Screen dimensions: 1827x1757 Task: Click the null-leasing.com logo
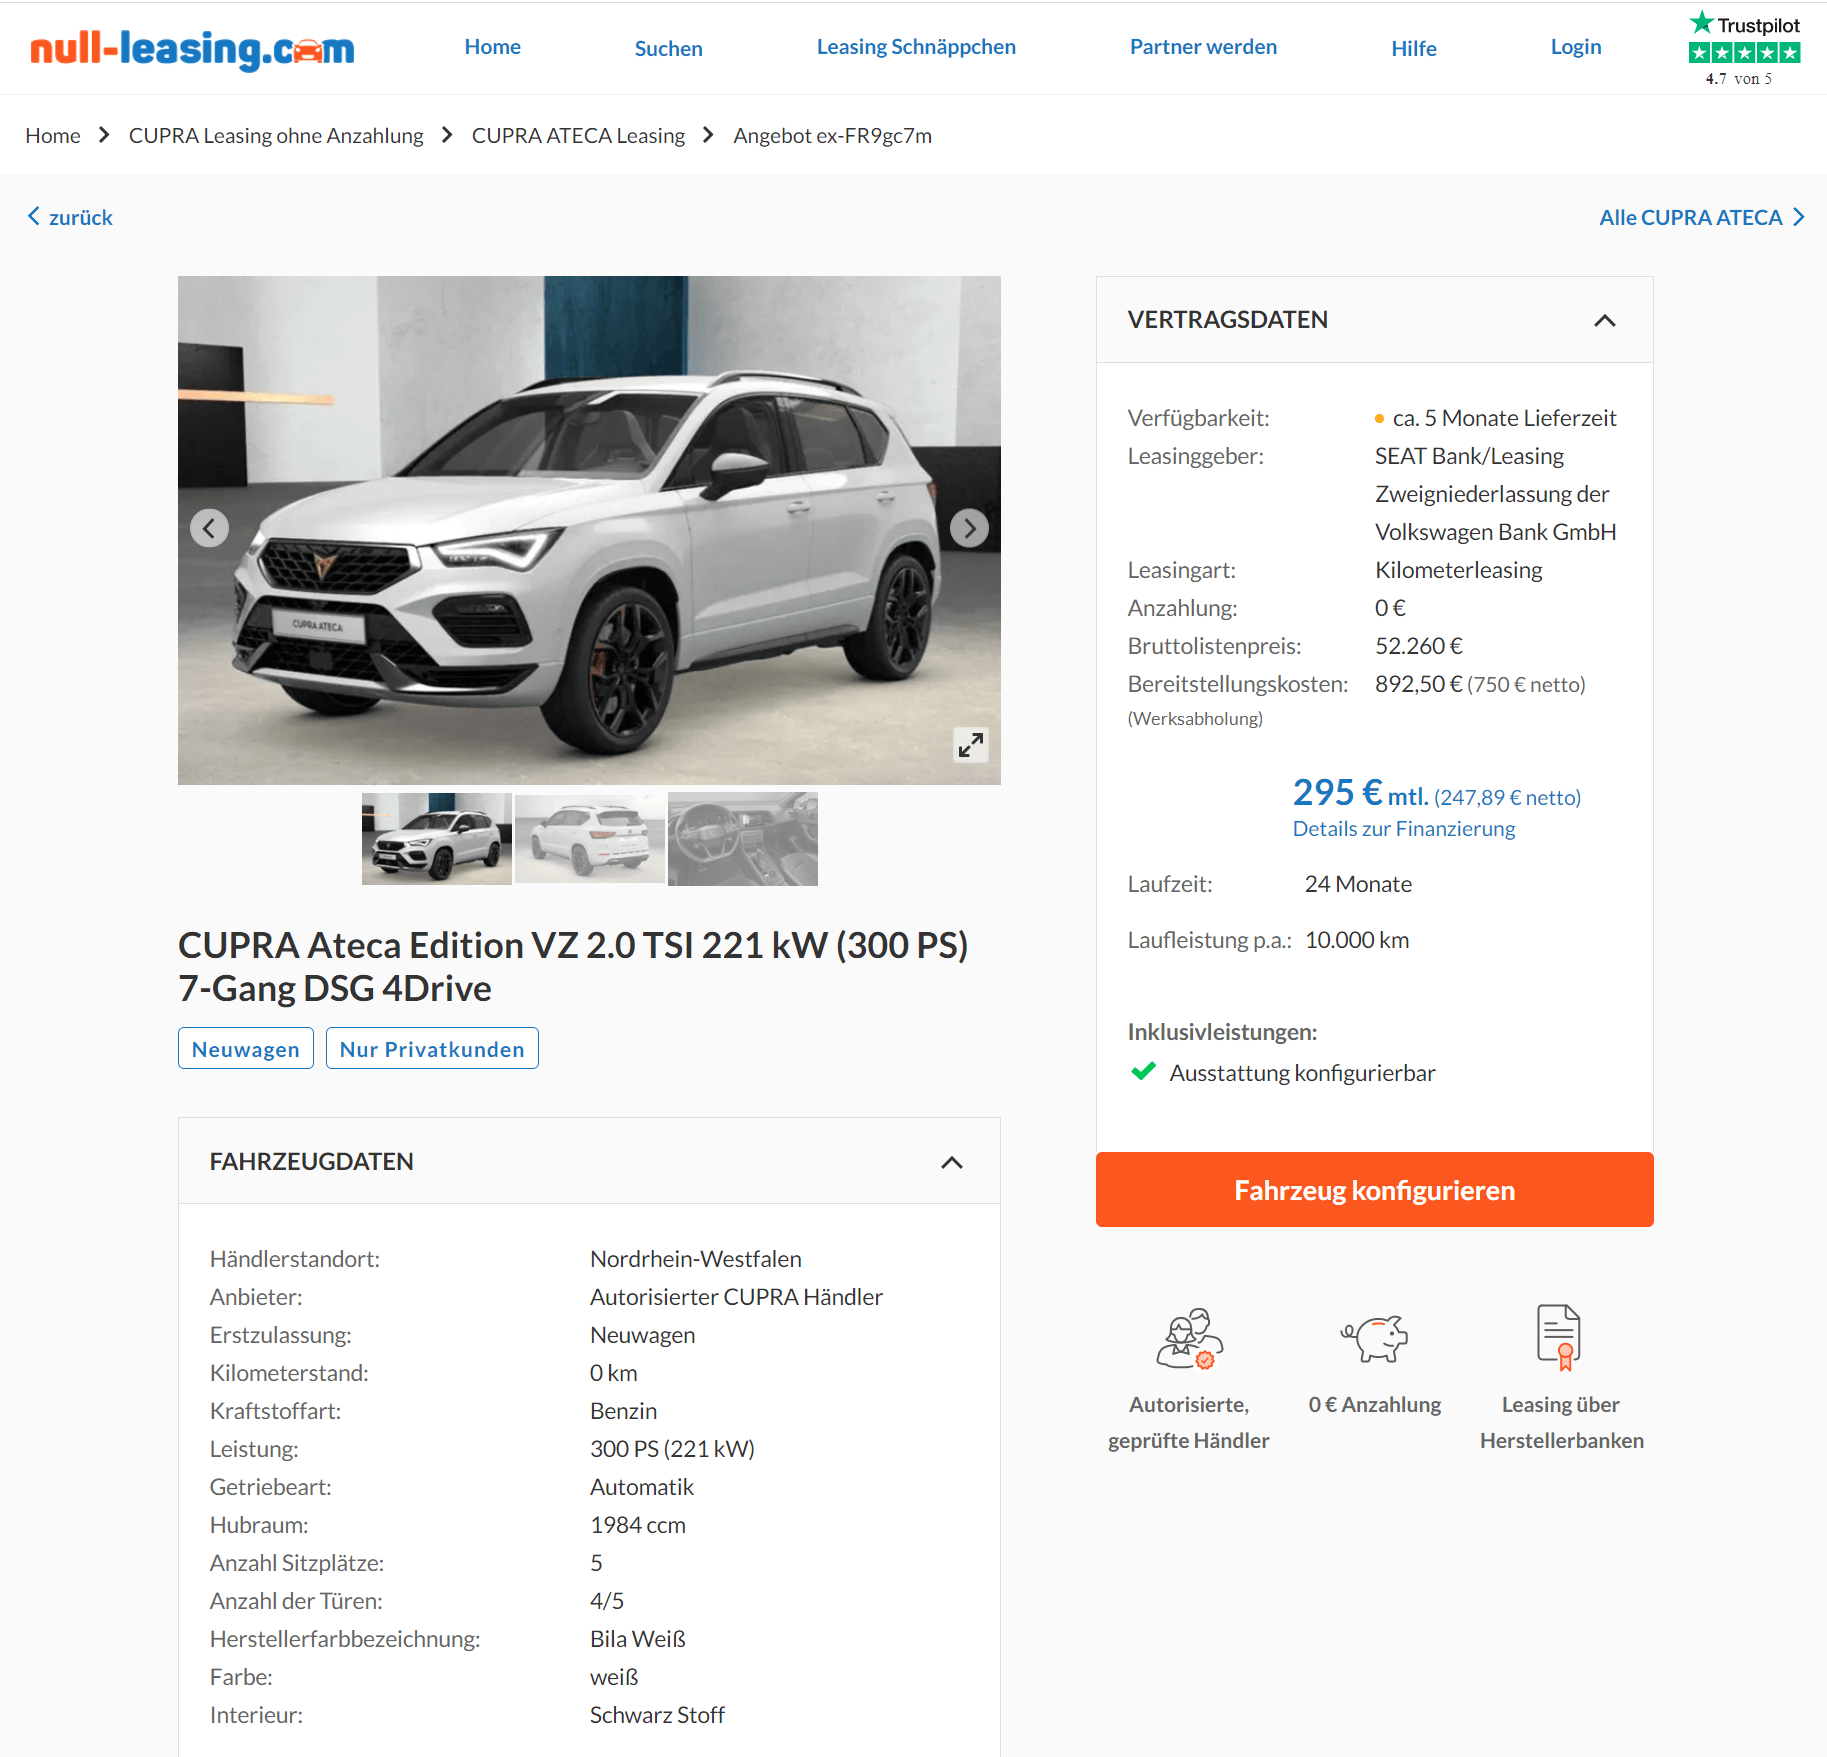(192, 48)
